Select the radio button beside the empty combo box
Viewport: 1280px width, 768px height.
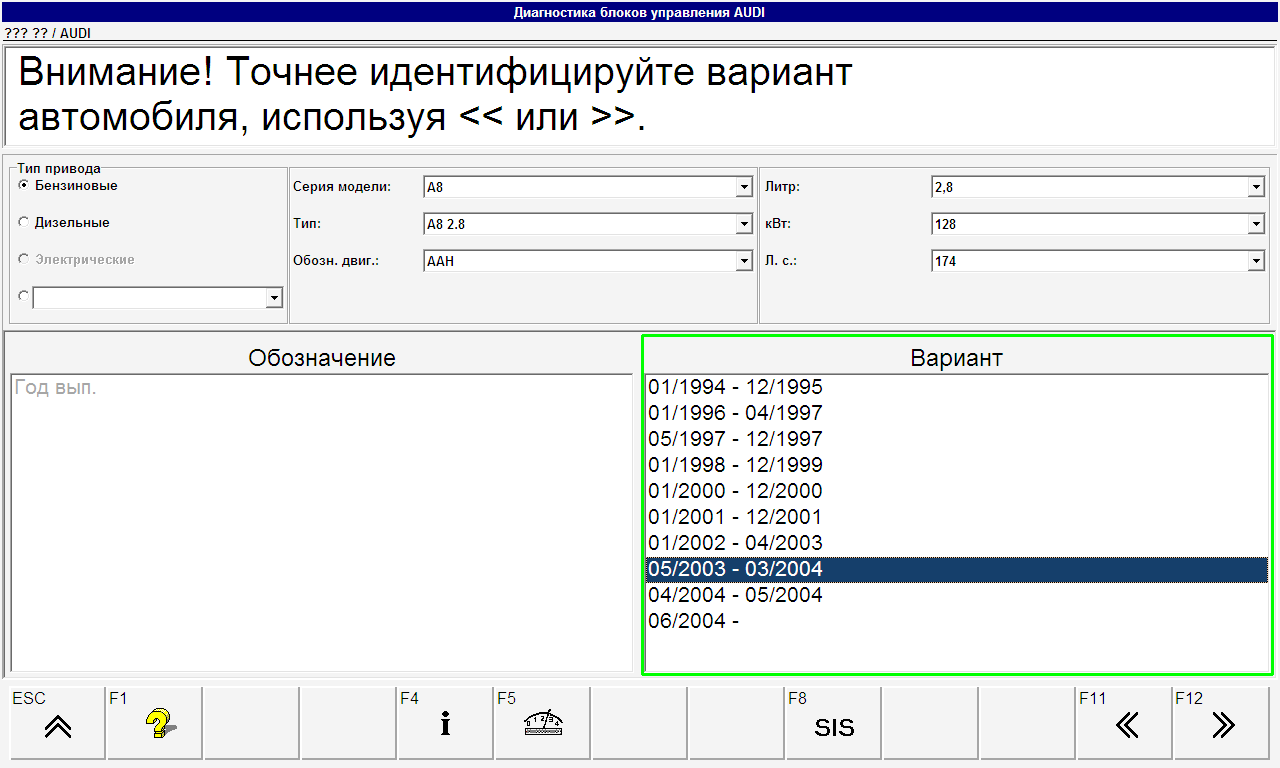24,297
